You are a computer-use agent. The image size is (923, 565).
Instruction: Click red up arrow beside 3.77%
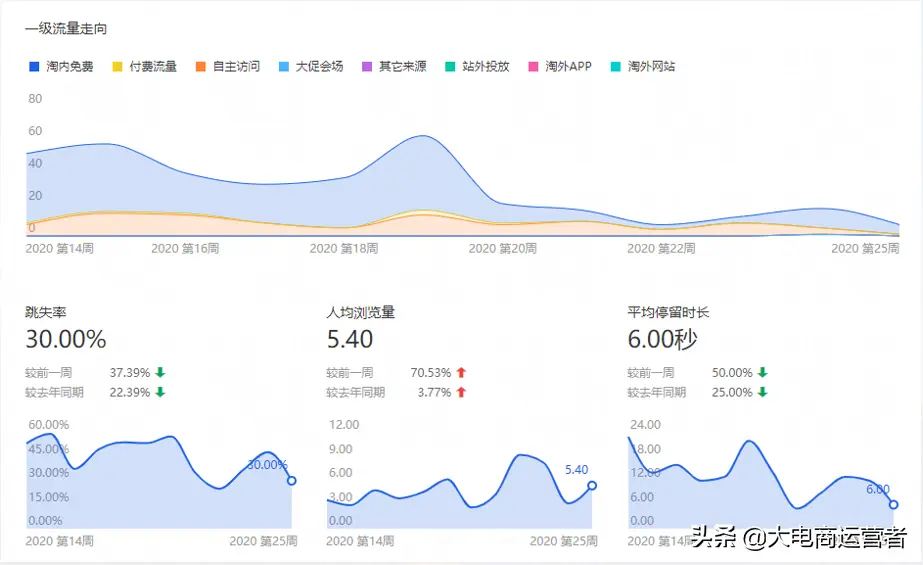tap(461, 392)
